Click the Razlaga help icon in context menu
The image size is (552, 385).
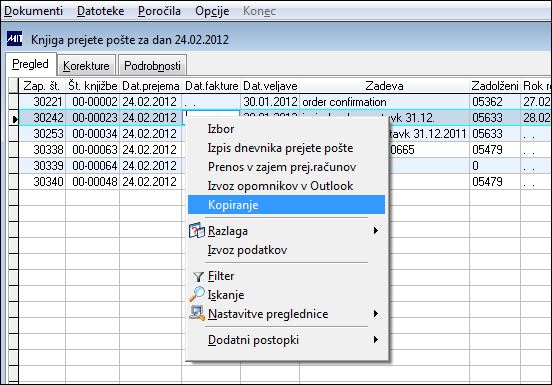(x=196, y=231)
